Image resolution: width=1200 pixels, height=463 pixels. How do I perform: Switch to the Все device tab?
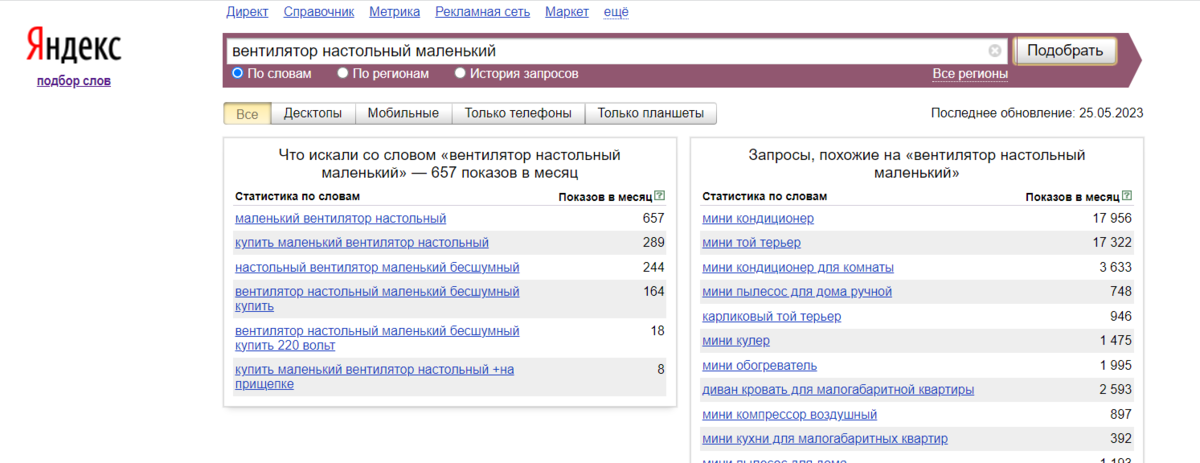pyautogui.click(x=247, y=114)
